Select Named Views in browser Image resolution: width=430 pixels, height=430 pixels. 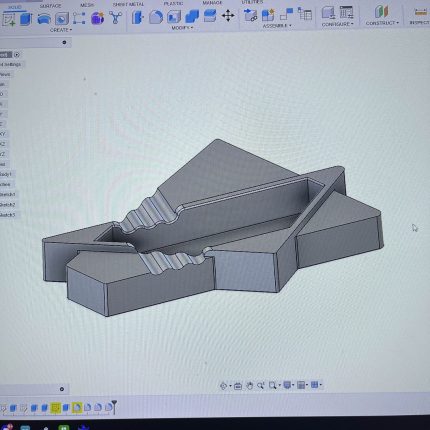click(5, 74)
